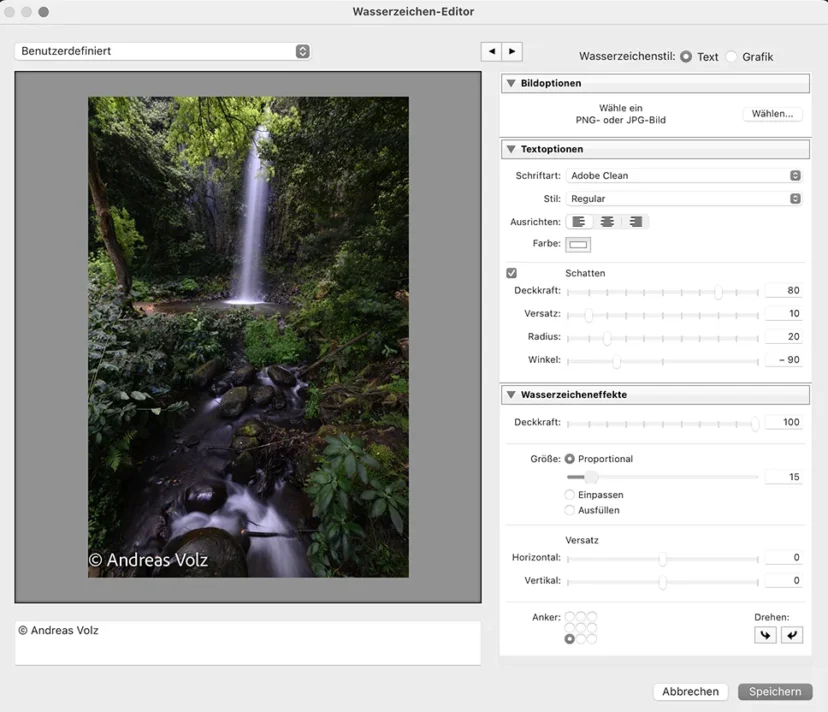The height and width of the screenshot is (712, 828).
Task: Save the watermark with Speichern
Action: pyautogui.click(x=775, y=691)
